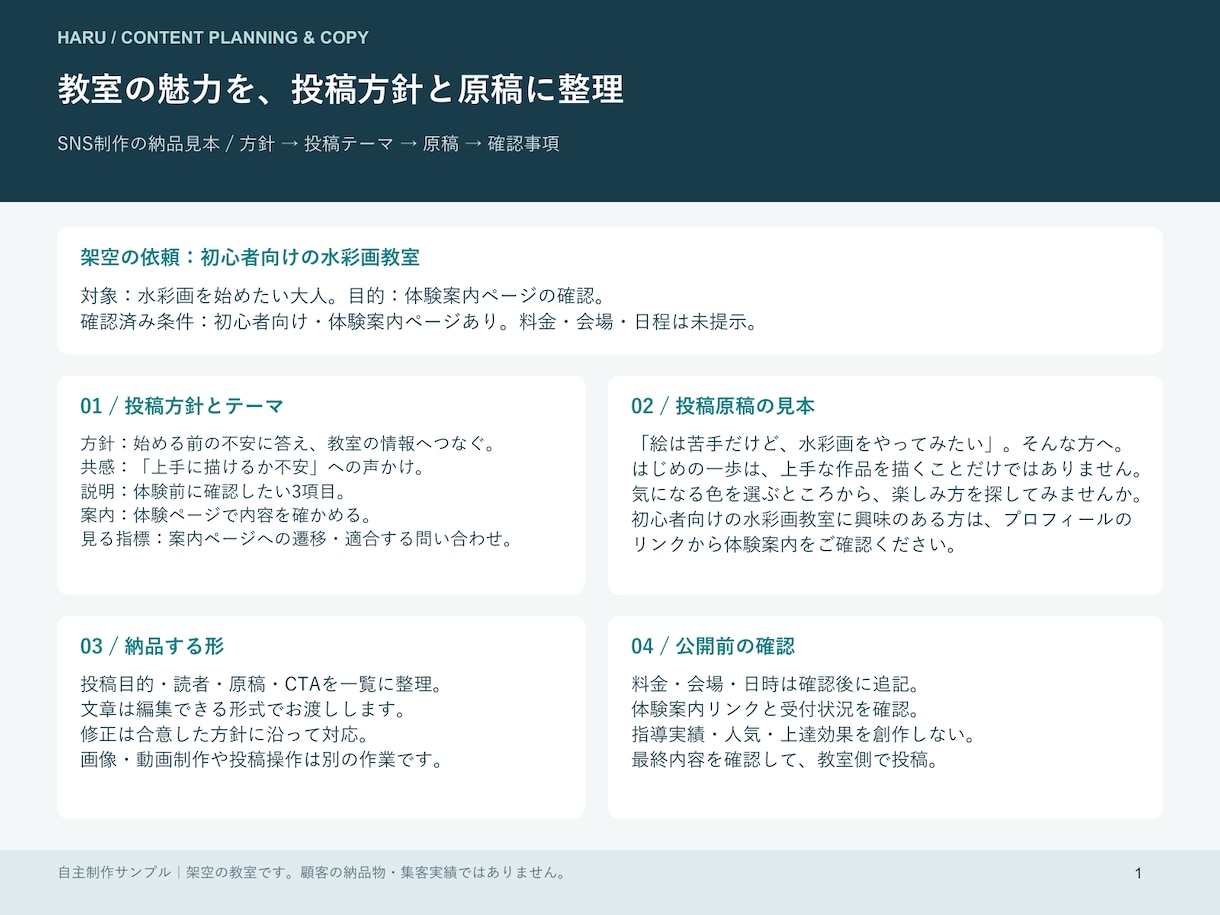1220x915 pixels.
Task: Select the line '最終内容を確認して、教室側で投稿。'
Action: pos(785,759)
